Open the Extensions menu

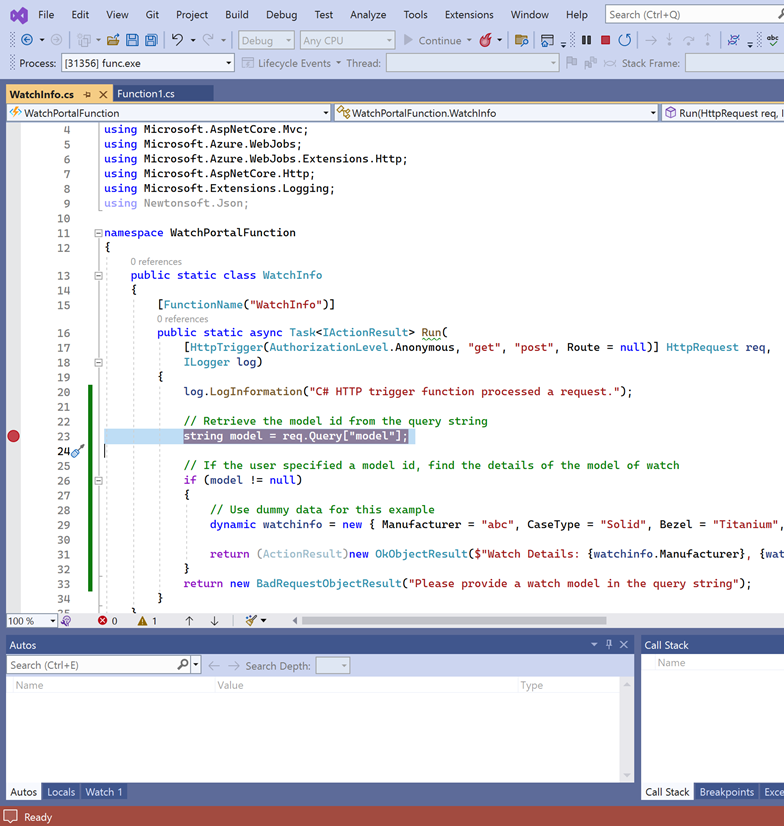(x=469, y=15)
